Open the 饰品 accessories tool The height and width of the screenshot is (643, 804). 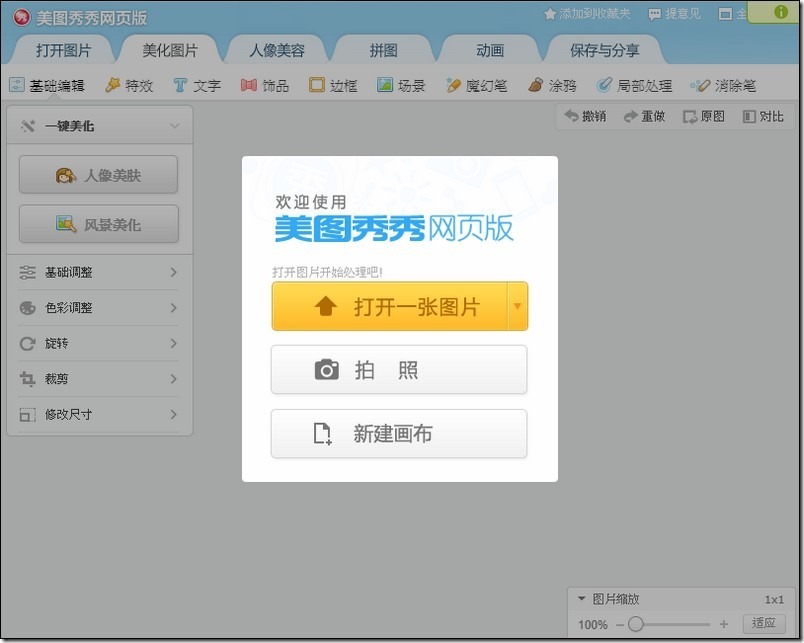pos(265,85)
